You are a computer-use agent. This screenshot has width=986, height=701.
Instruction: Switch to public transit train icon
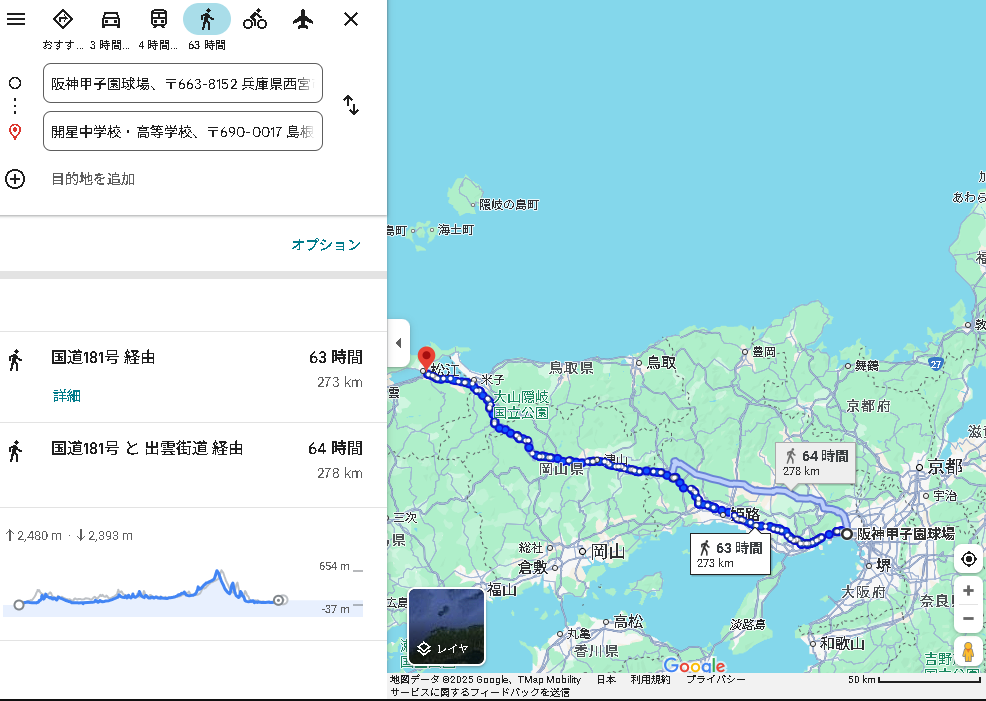[x=158, y=19]
